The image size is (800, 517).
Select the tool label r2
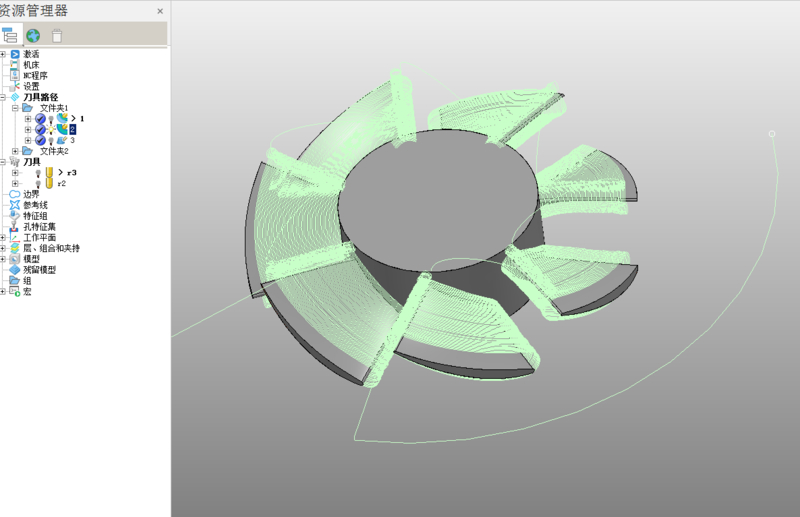click(62, 184)
